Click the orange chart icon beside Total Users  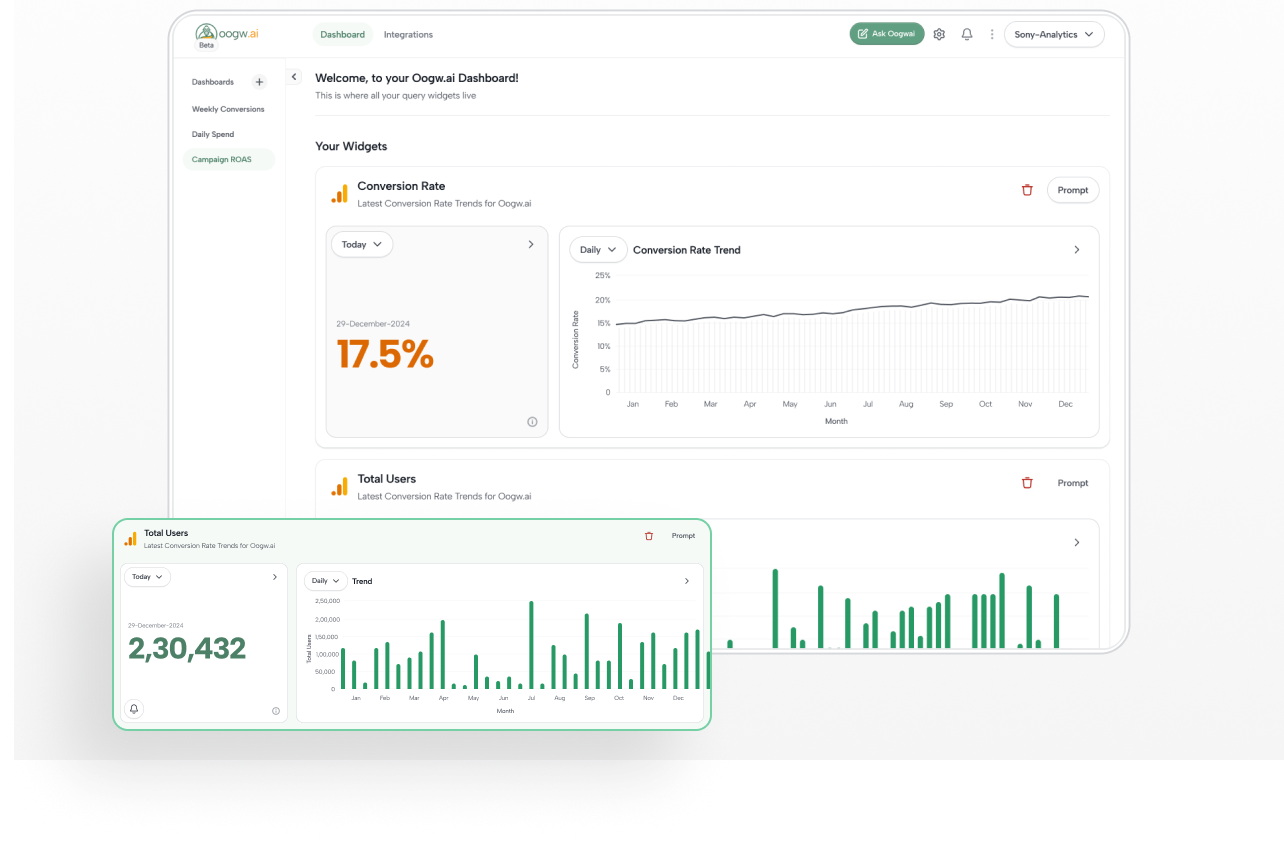point(130,538)
